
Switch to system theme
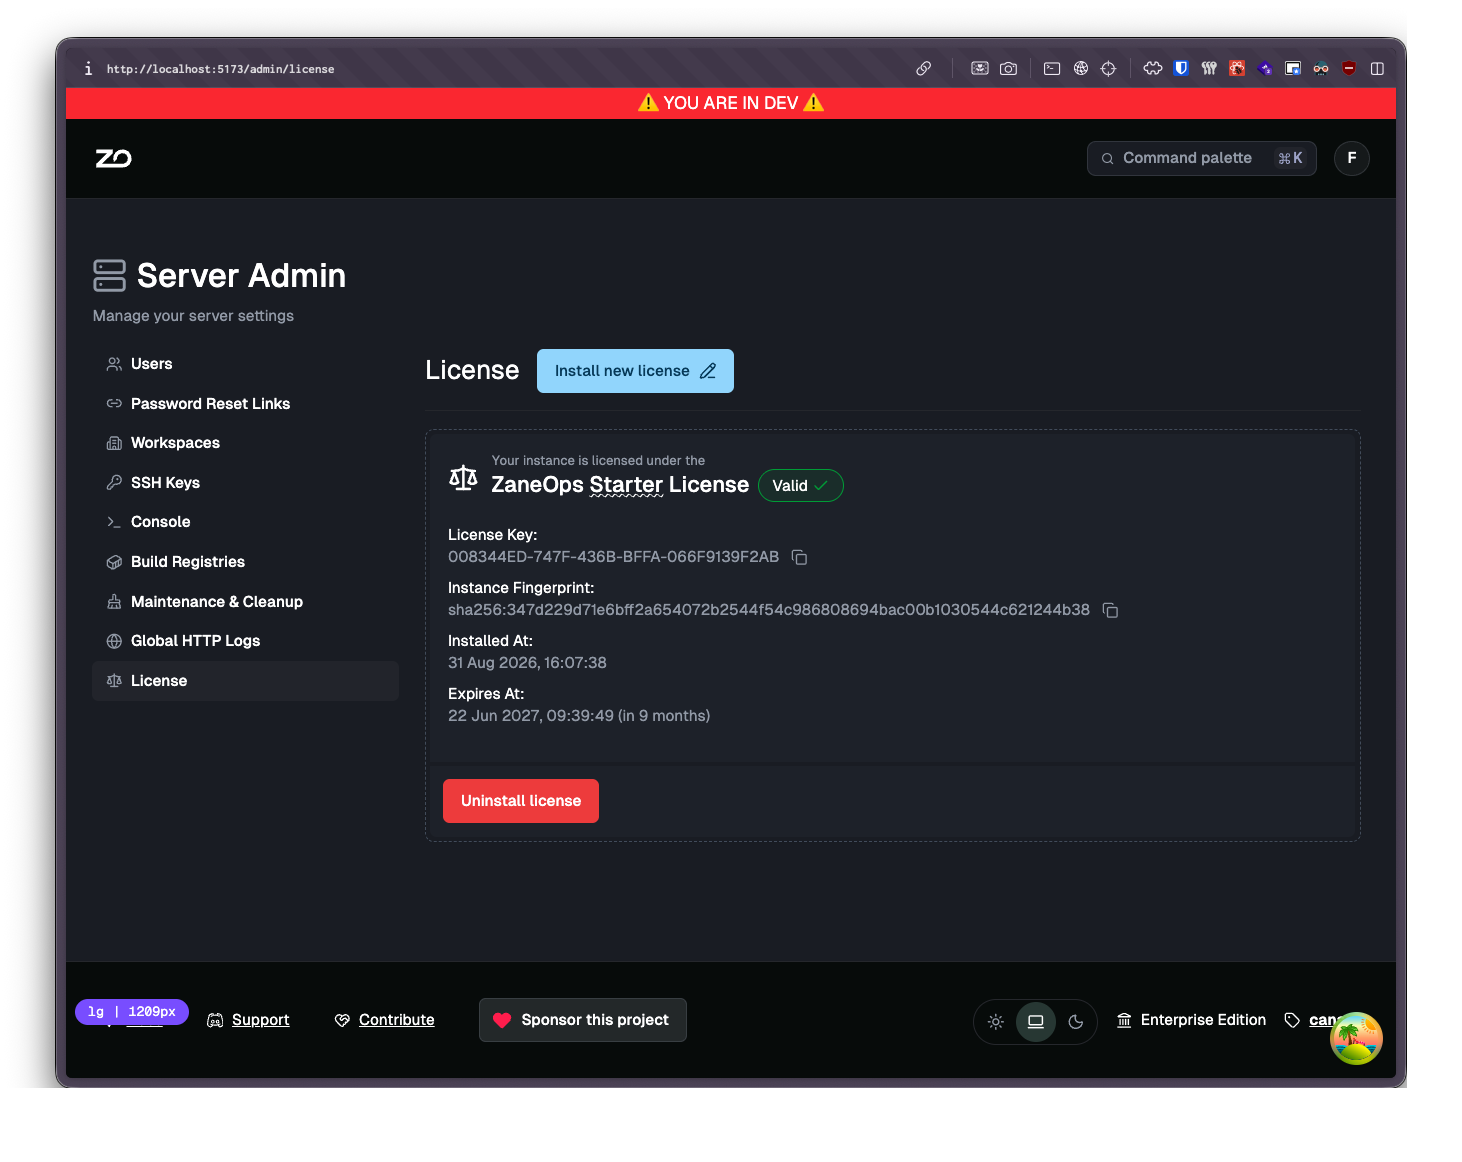1036,1022
